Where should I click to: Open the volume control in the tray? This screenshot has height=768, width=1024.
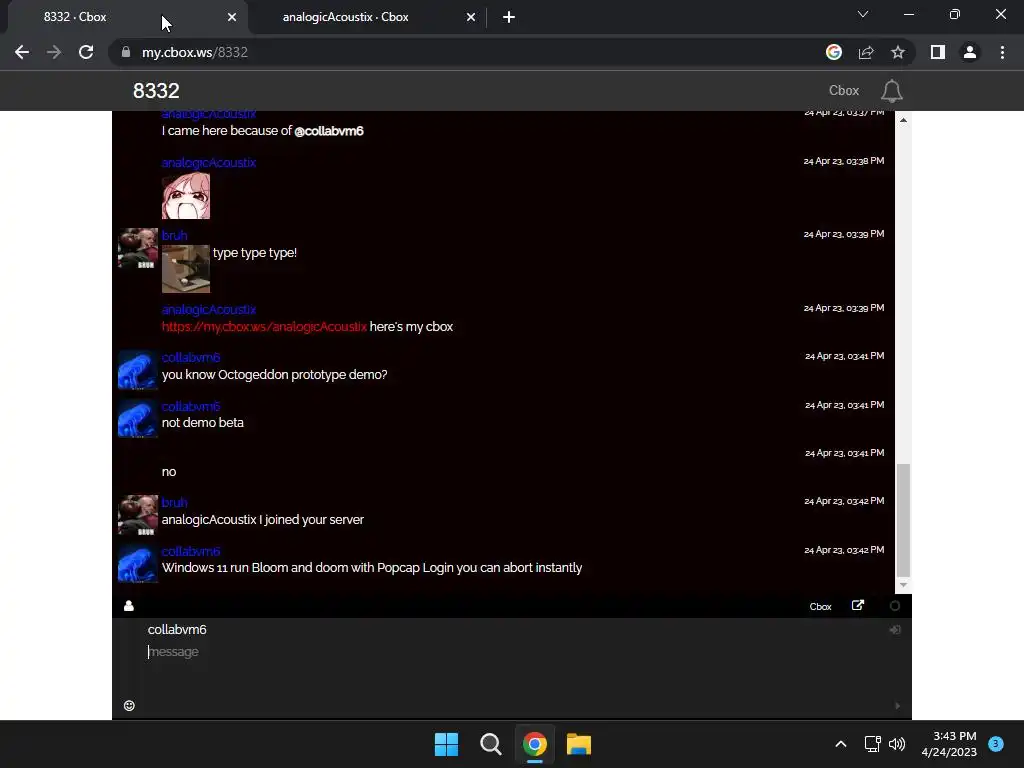pos(897,744)
